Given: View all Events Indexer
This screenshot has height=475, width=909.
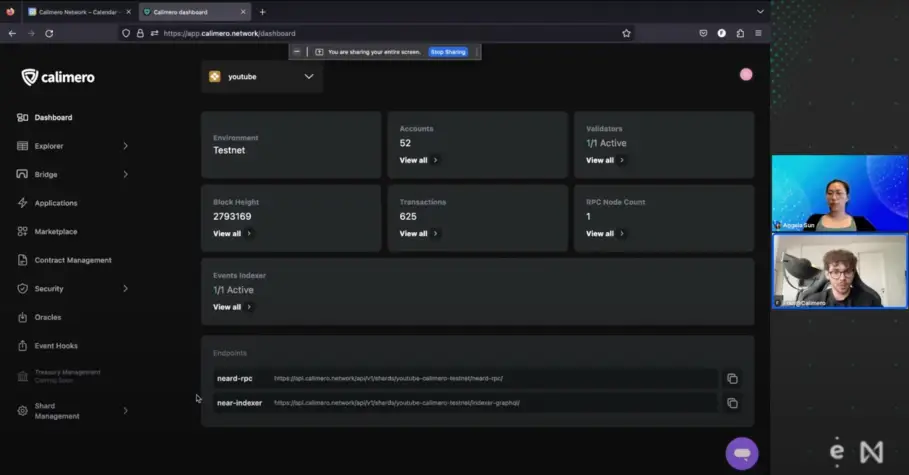Looking at the screenshot, I should point(232,307).
